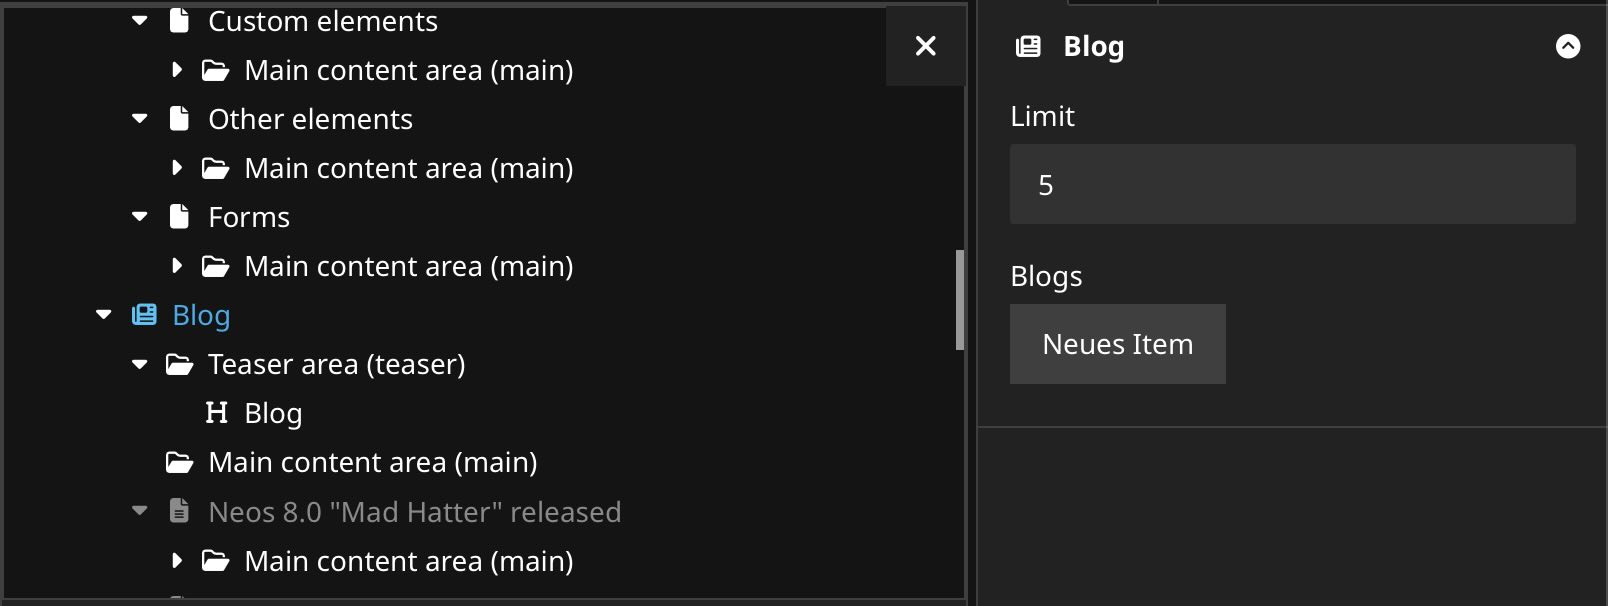Viewport: 1608px width, 606px height.
Task: Click the document icon beside Custom elements
Action: 178,20
